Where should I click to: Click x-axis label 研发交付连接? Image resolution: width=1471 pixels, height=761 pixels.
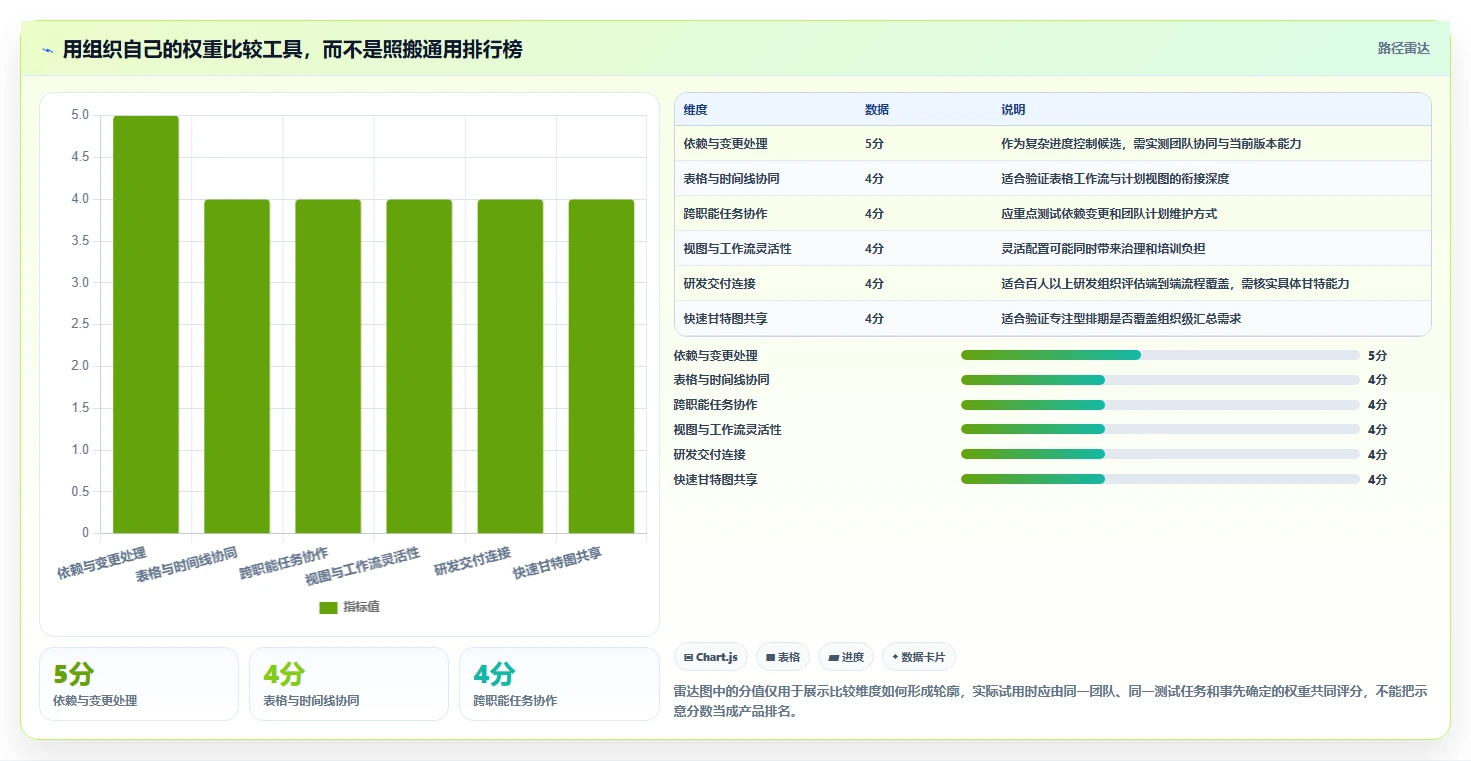pyautogui.click(x=472, y=561)
